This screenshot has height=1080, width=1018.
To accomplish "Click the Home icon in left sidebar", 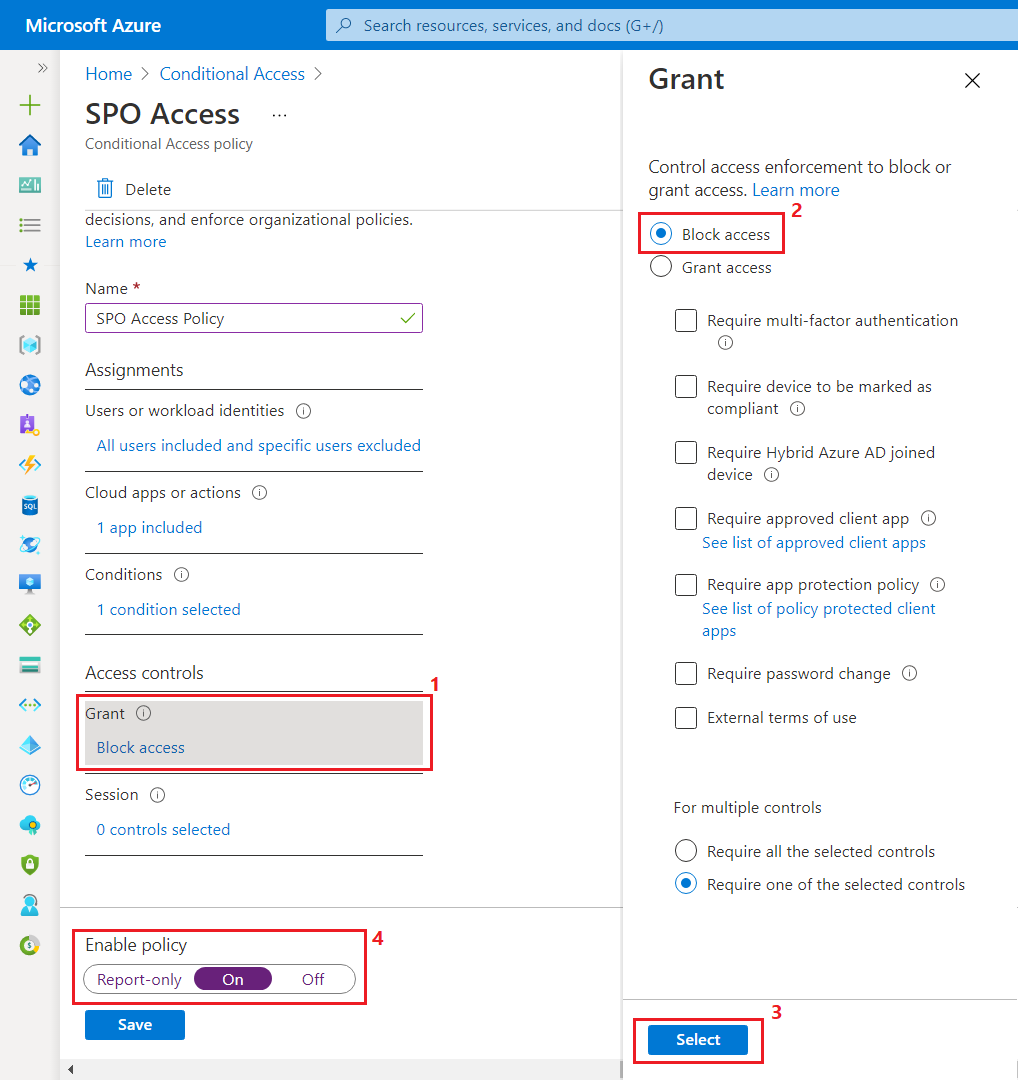I will tap(30, 145).
